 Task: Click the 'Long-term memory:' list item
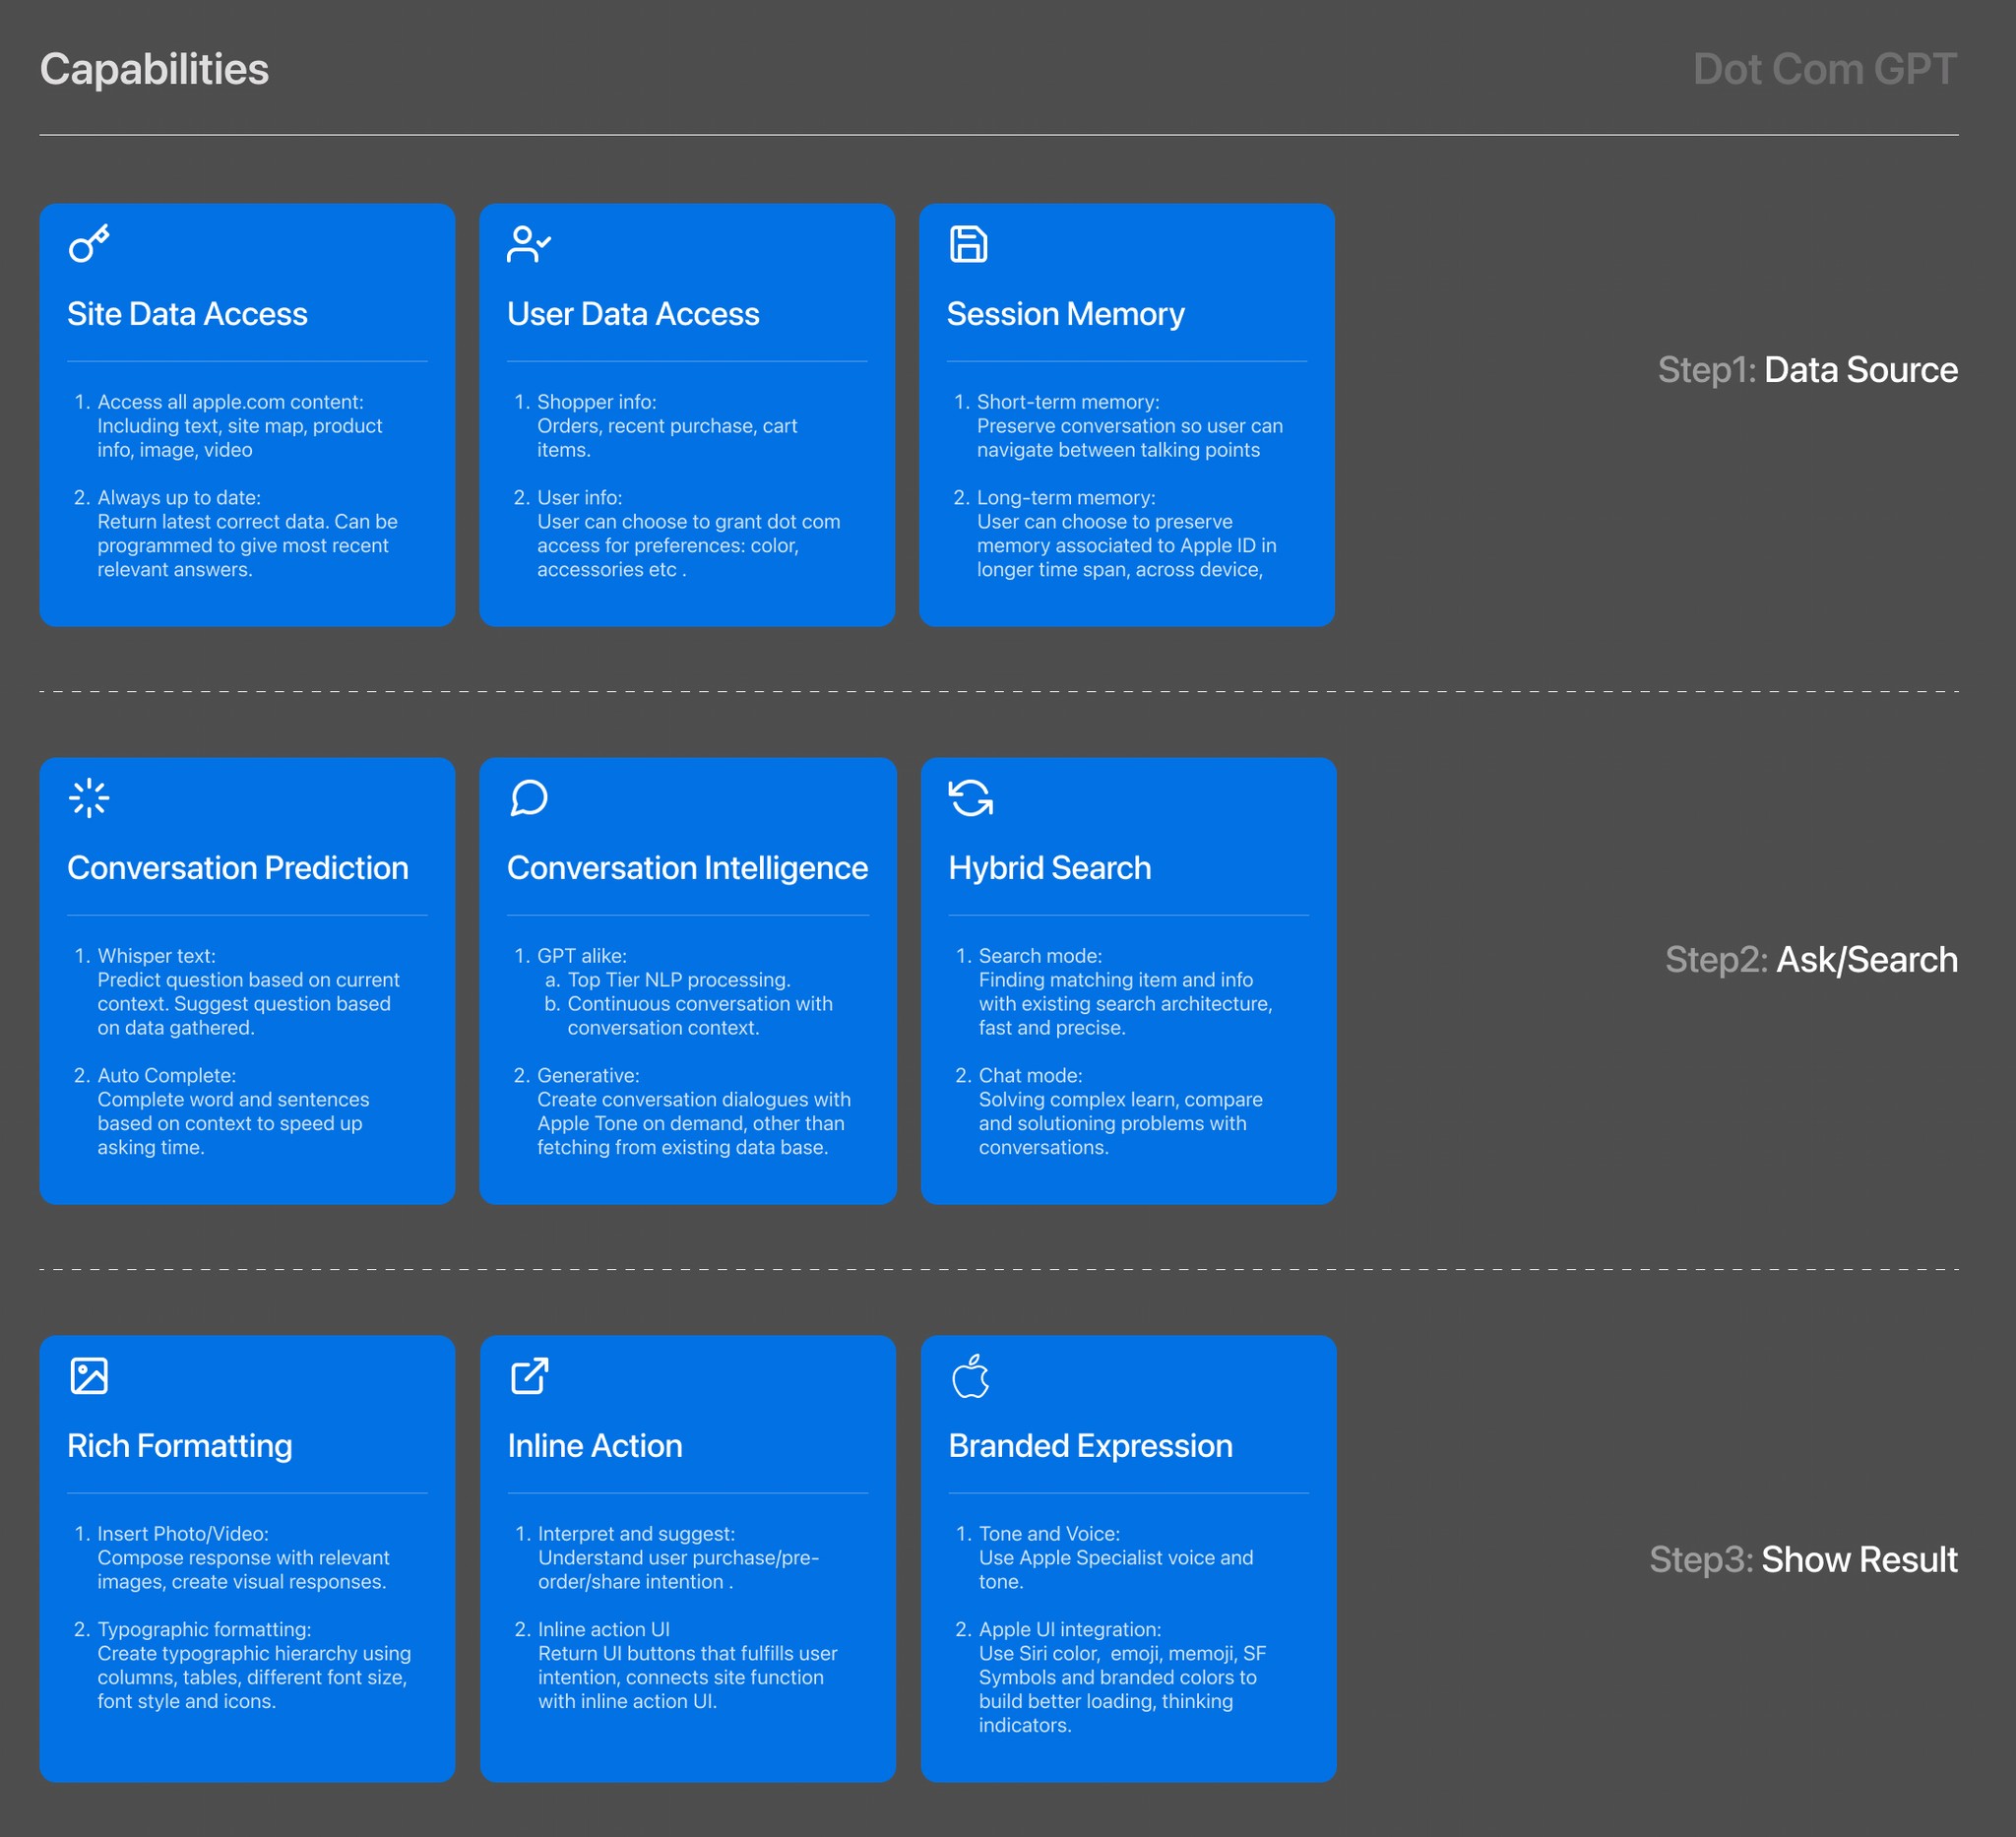[x=1066, y=498]
